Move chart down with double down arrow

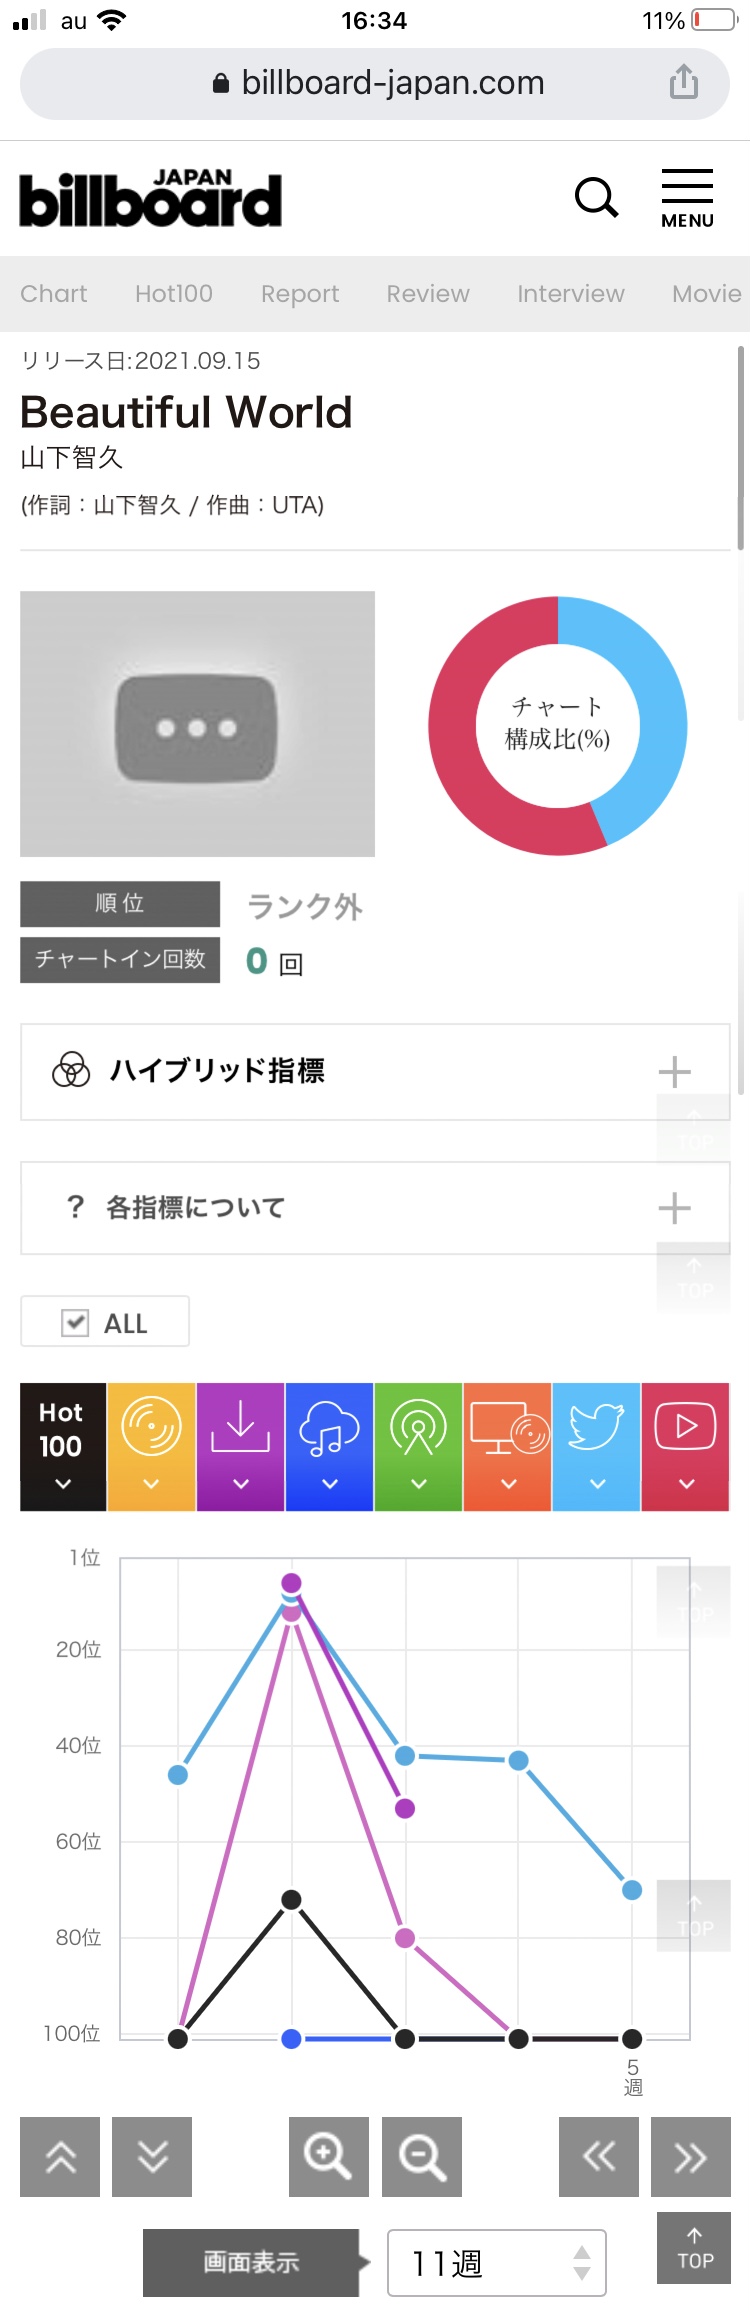tap(152, 2156)
